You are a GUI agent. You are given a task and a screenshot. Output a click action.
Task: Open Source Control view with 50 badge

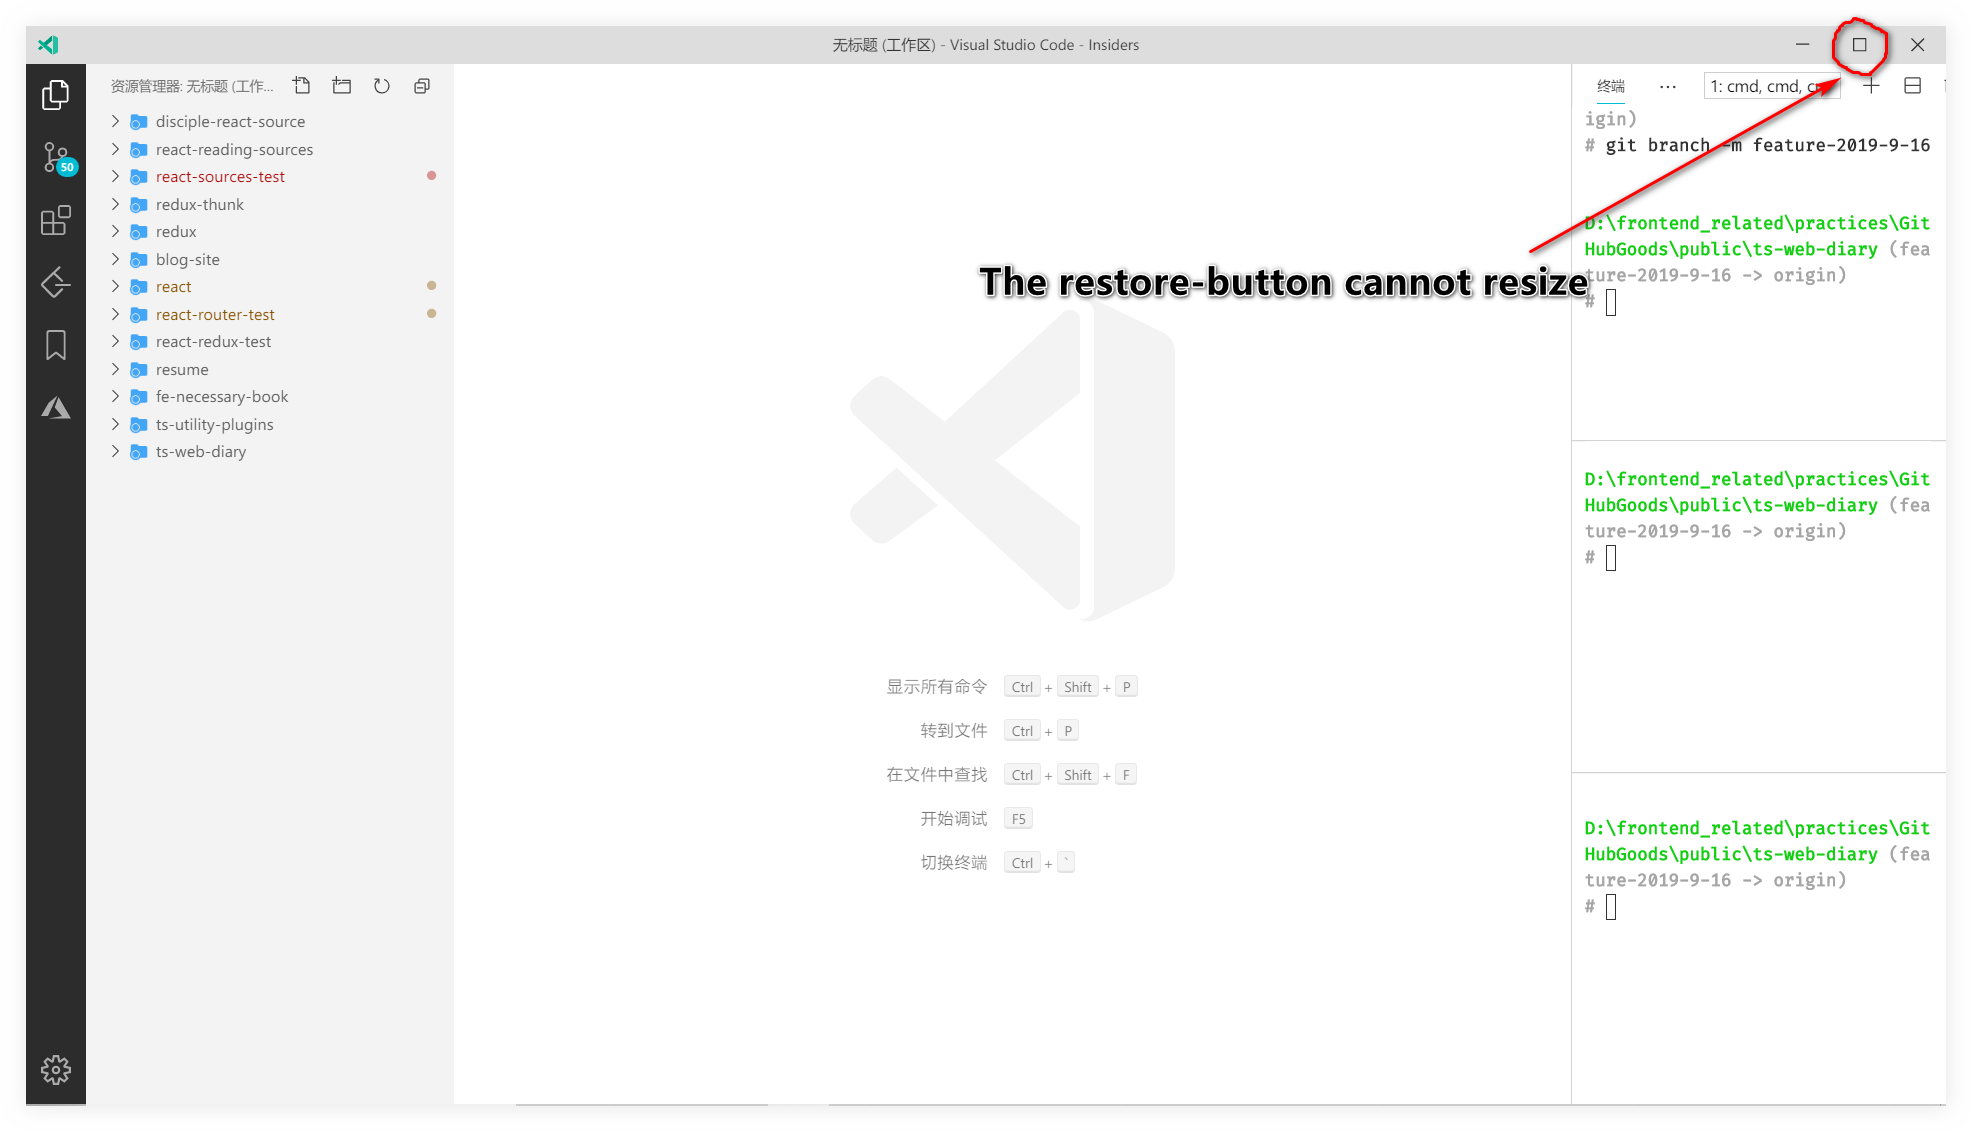(x=56, y=157)
